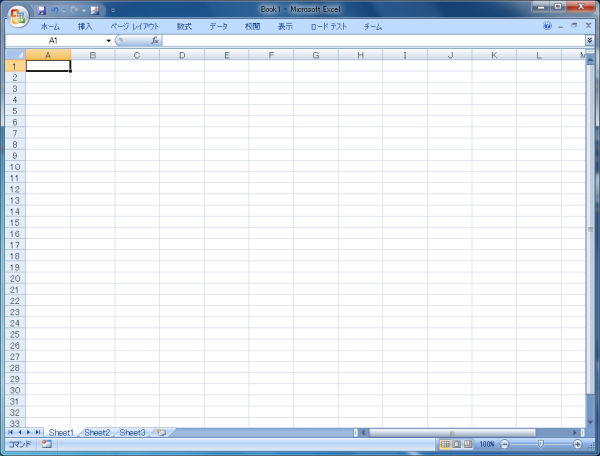Switch to Normal view button
Viewport: 600px width, 456px height.
click(x=445, y=444)
